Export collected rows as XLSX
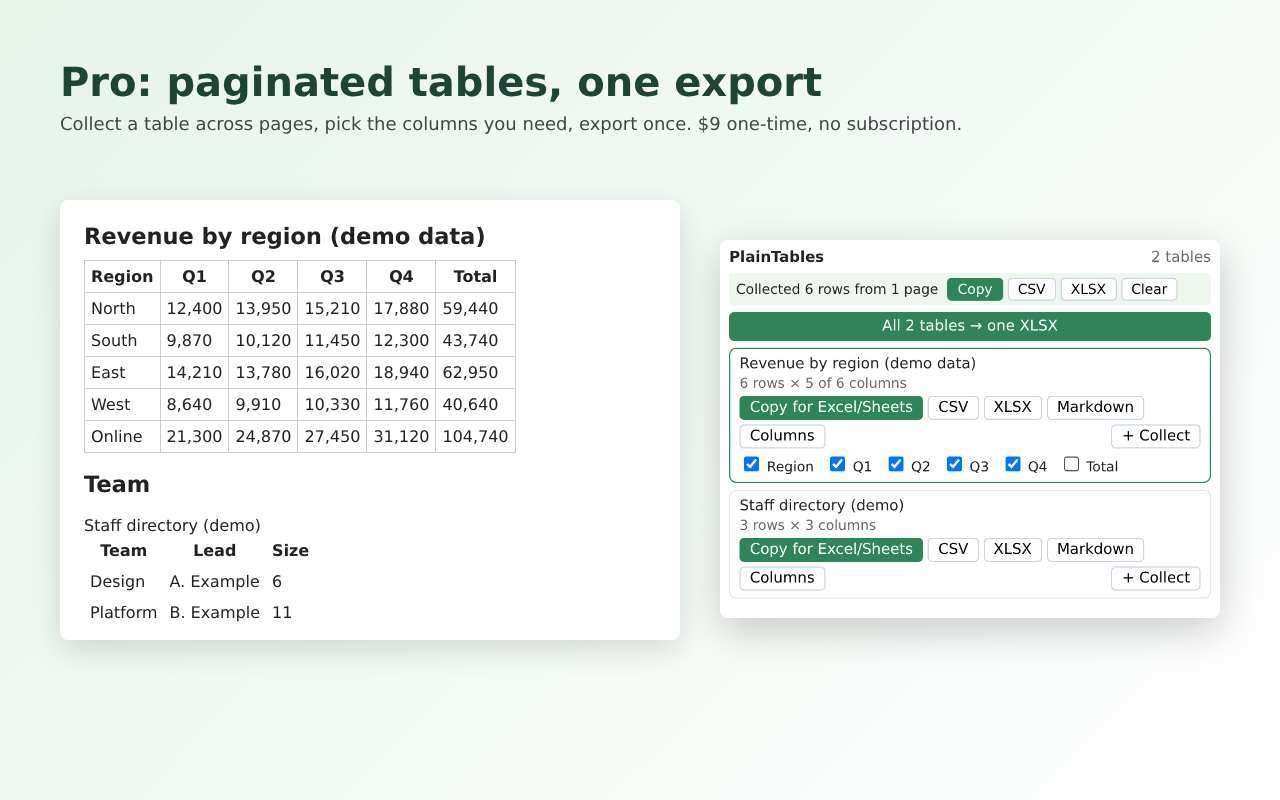 (x=1088, y=289)
